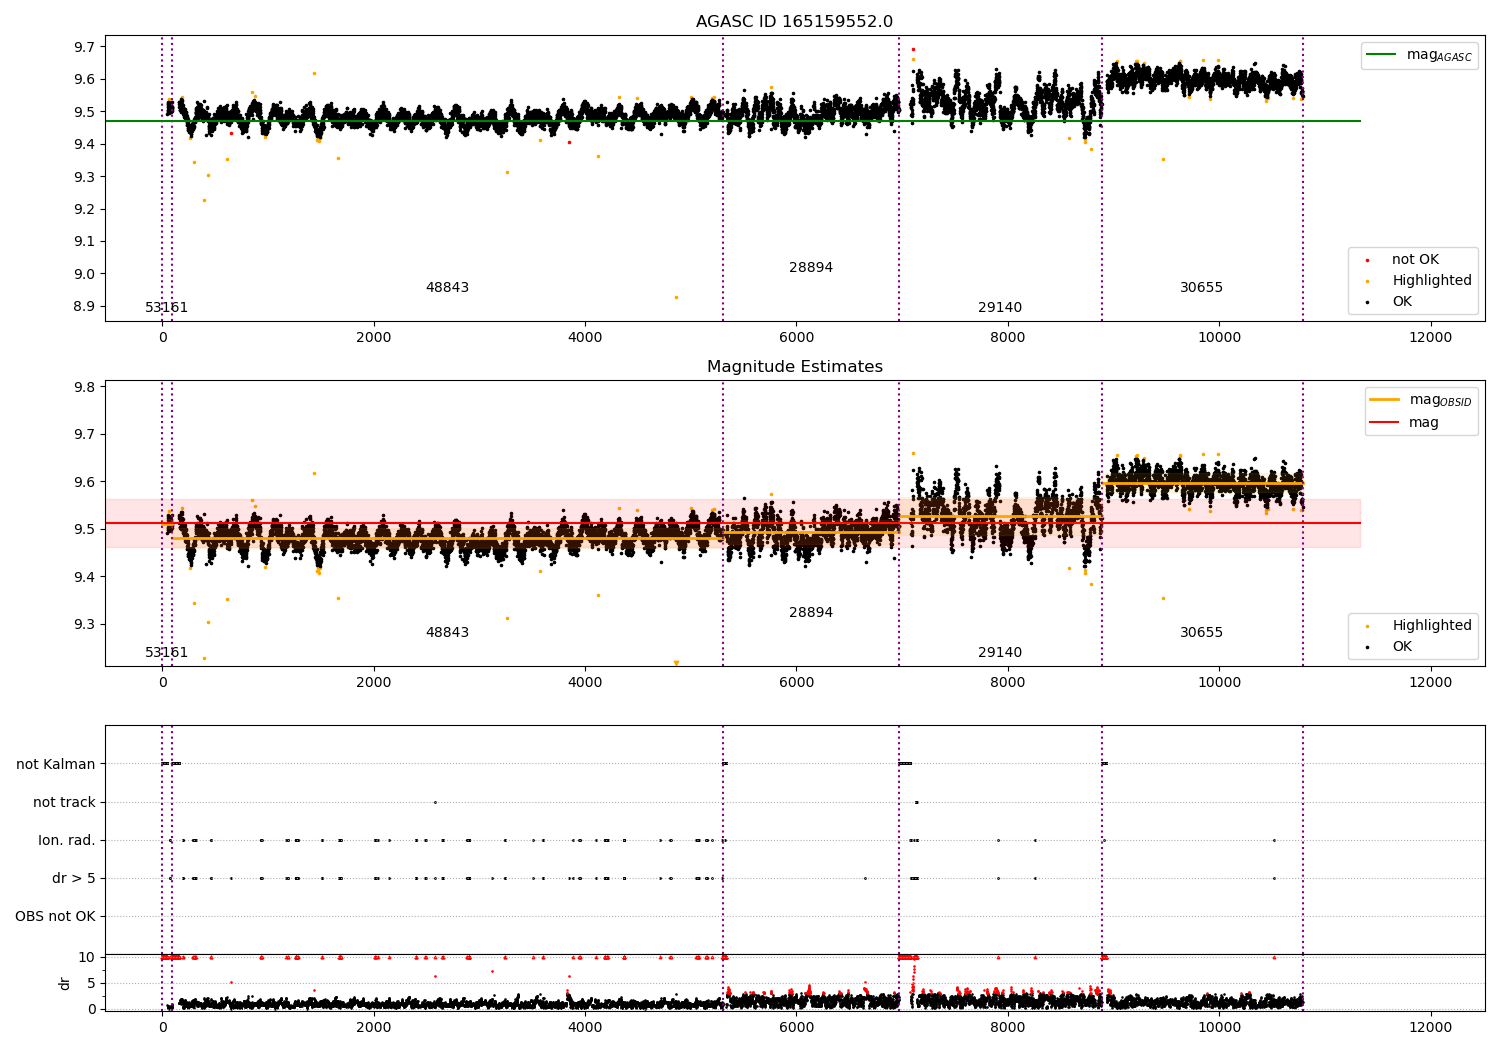This screenshot has height=1050, width=1500.
Task: Click x-tick '12000' under the bottom plot
Action: 1430,1027
